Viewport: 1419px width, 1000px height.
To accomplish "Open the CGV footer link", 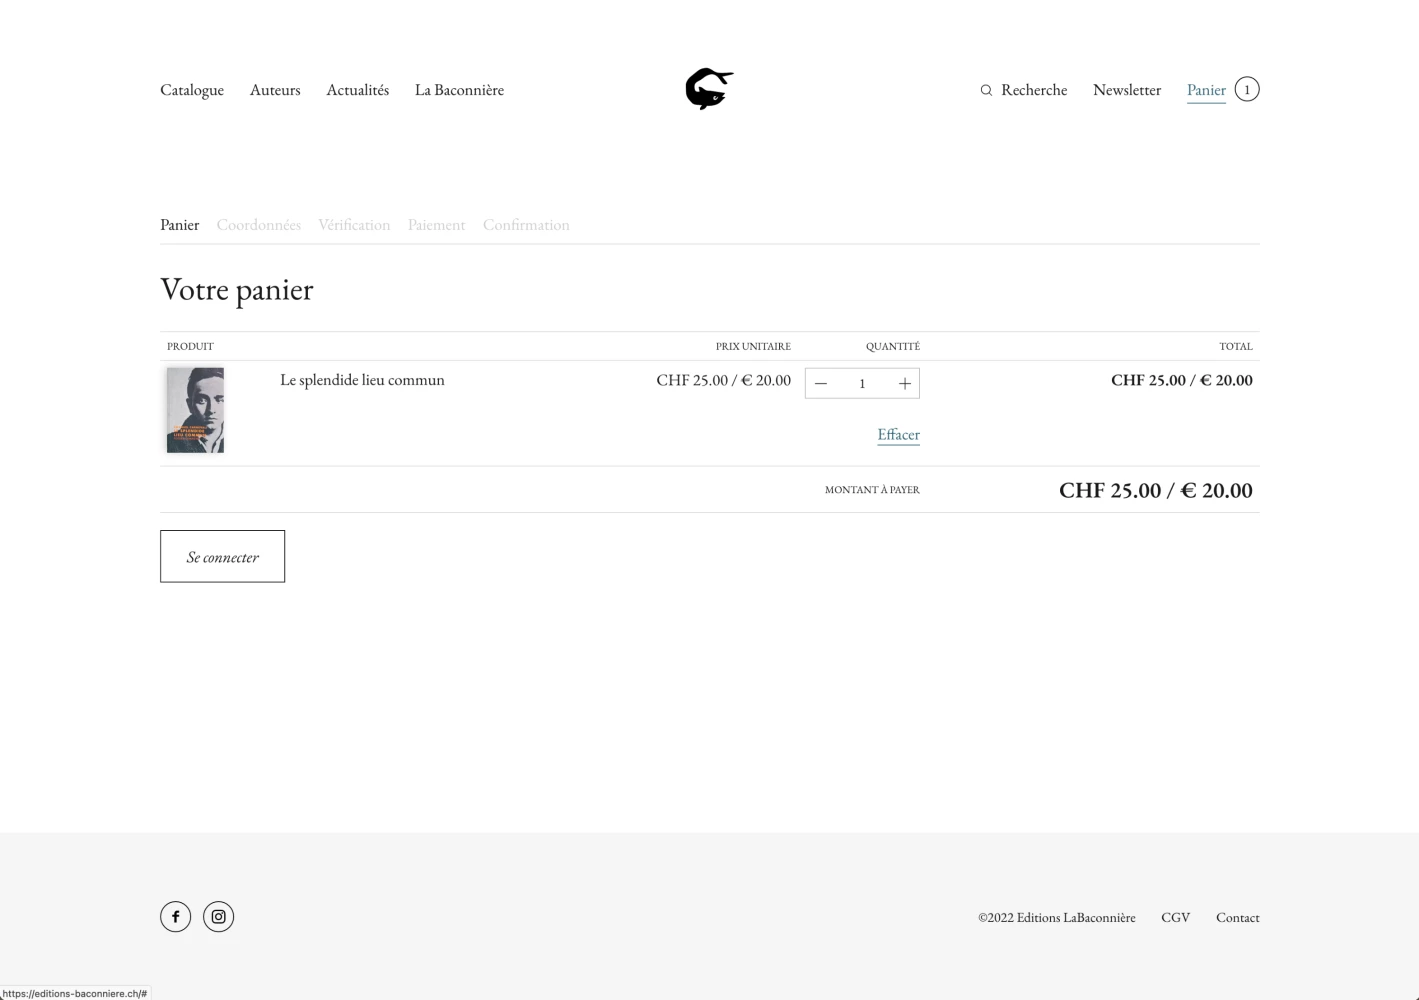I will click(1175, 917).
